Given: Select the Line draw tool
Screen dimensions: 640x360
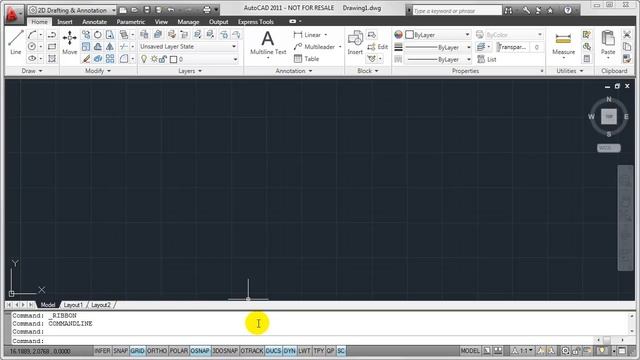Looking at the screenshot, I should tap(16, 42).
